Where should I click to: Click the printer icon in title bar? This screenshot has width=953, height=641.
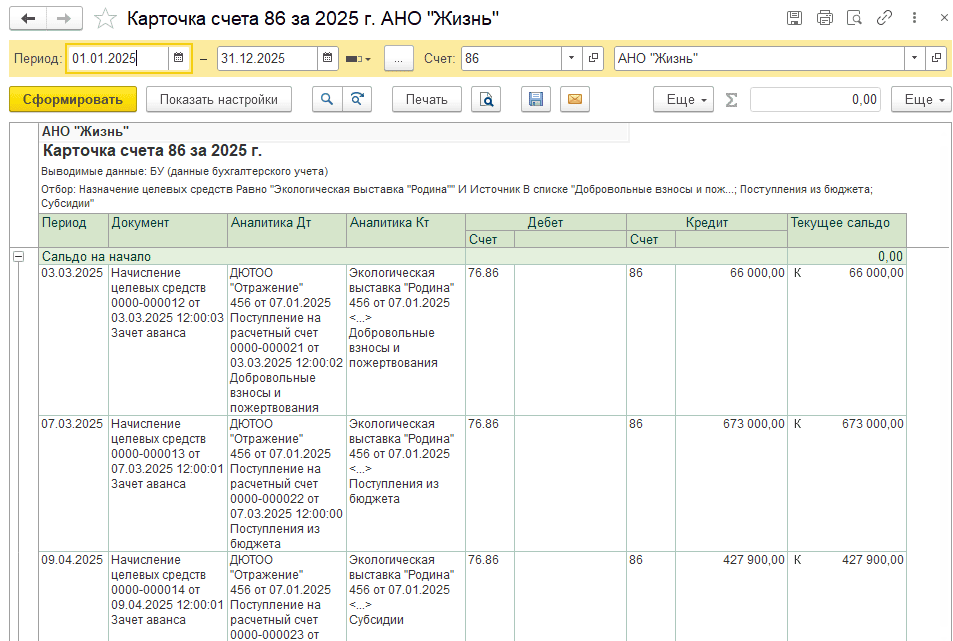coord(824,18)
